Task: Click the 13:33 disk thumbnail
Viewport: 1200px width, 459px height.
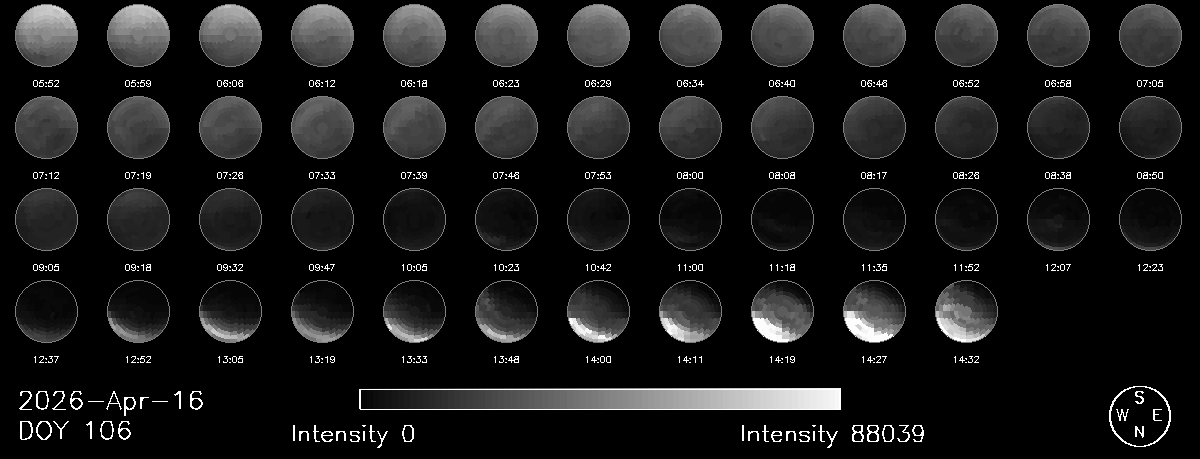Action: 414,311
